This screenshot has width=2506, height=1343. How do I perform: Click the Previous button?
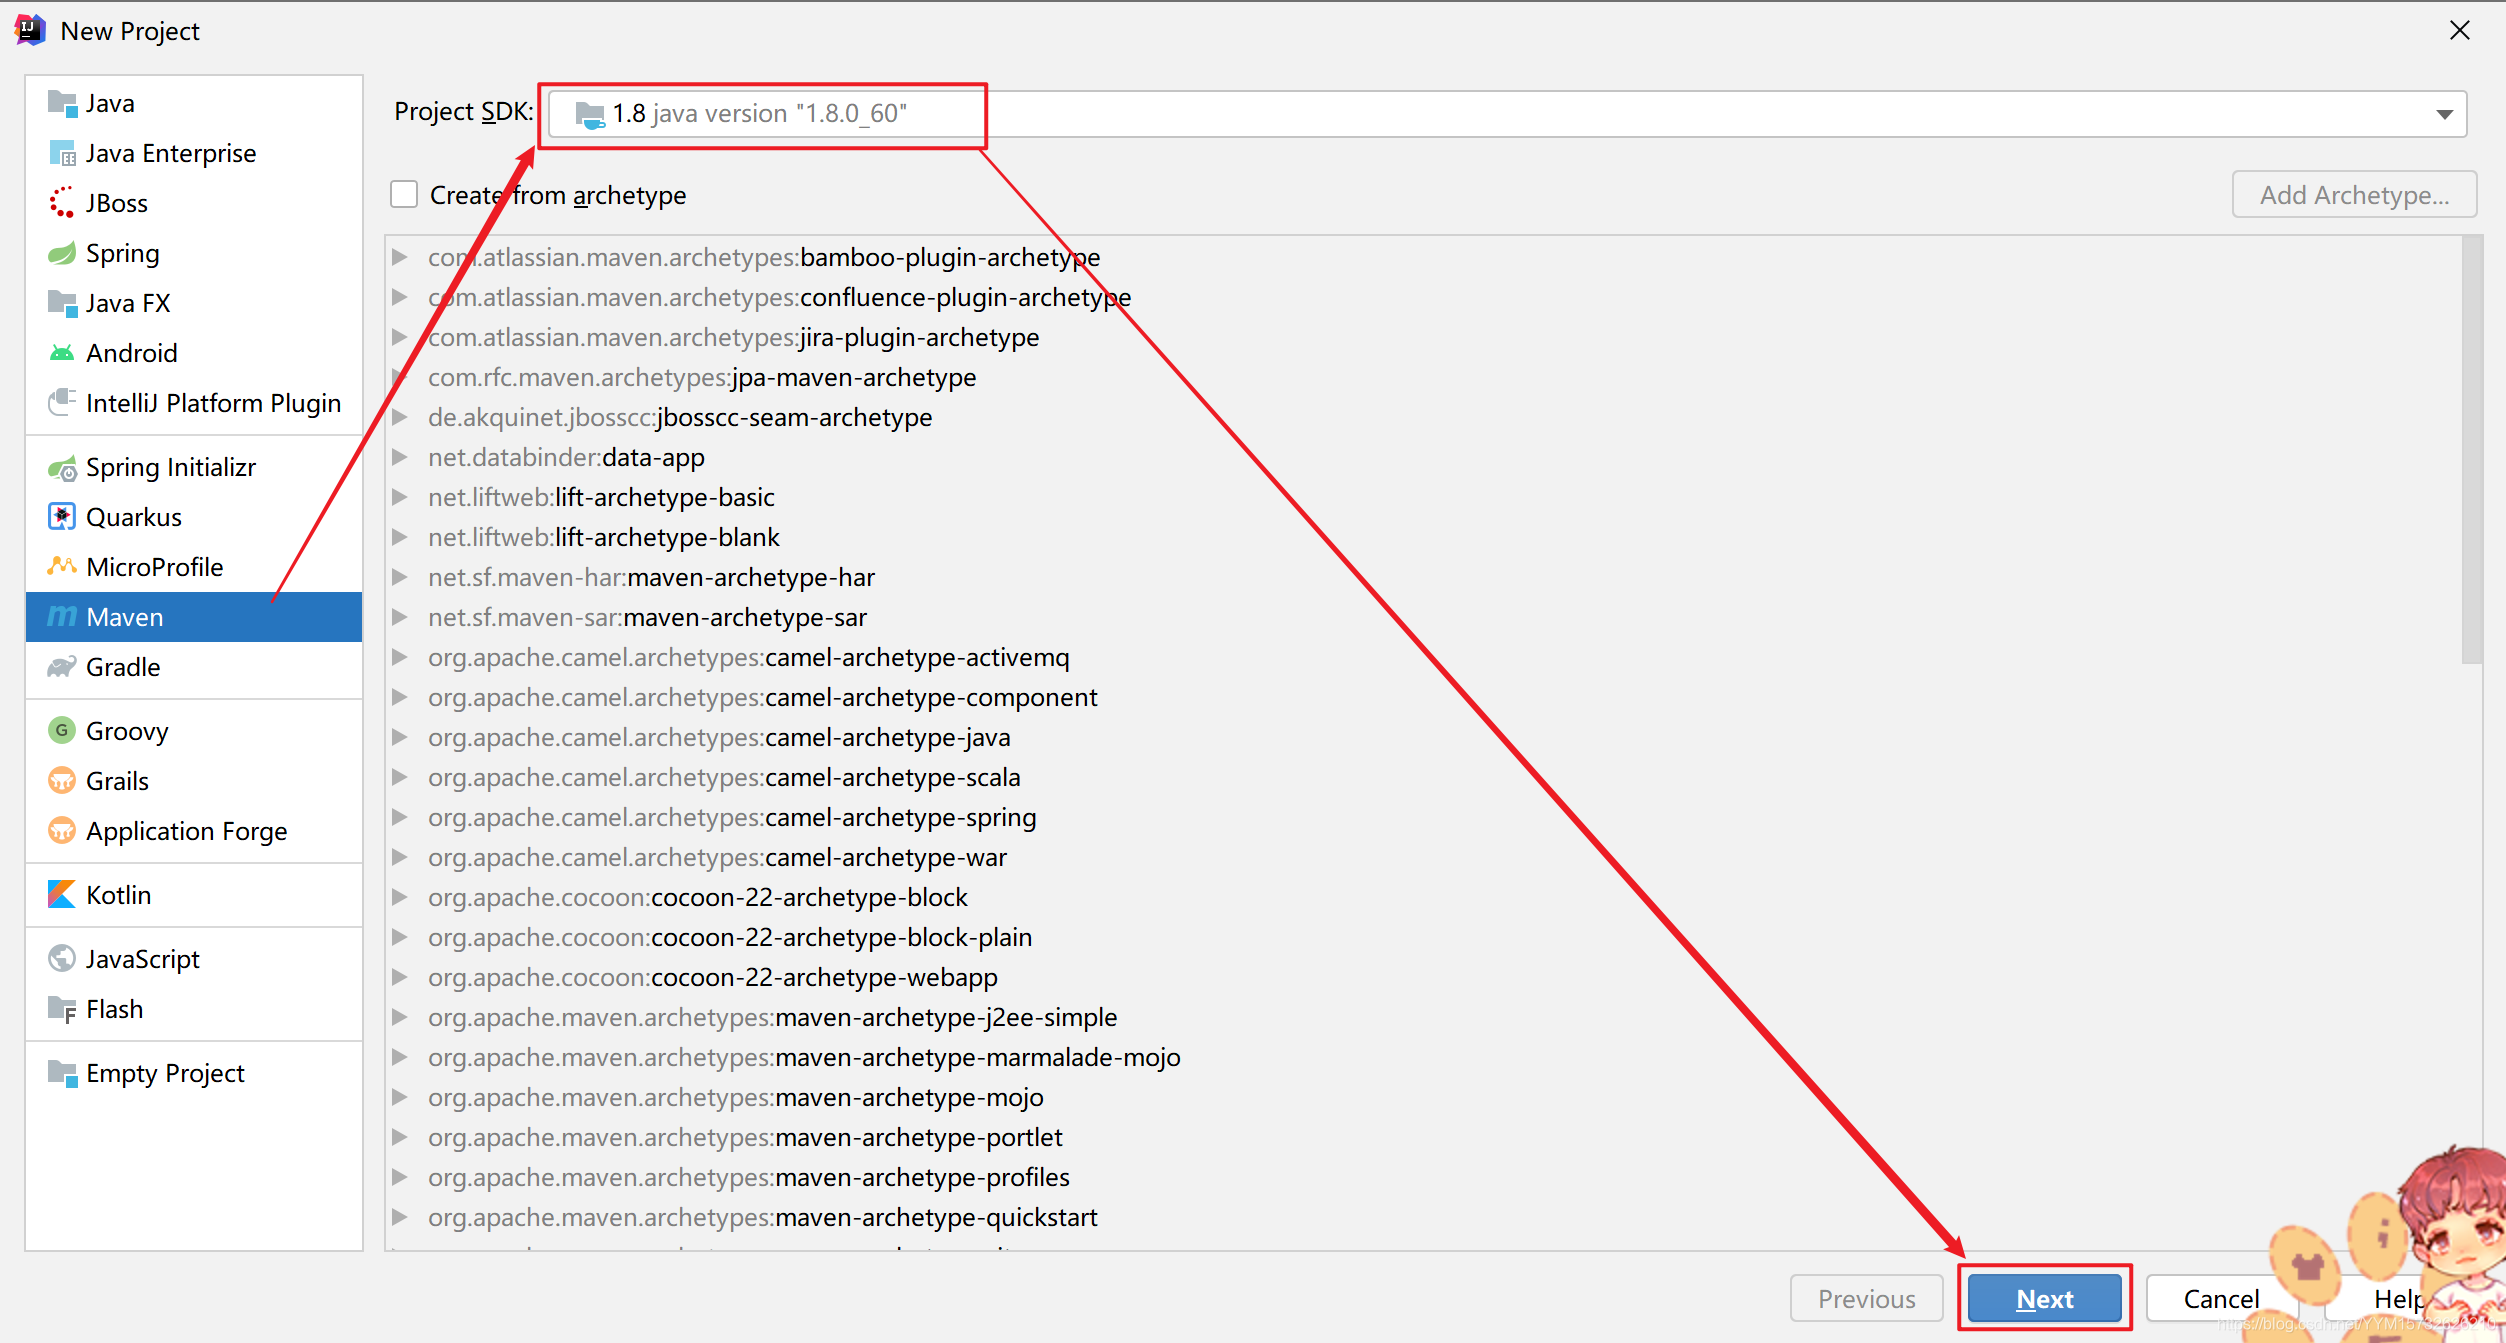tap(1866, 1299)
